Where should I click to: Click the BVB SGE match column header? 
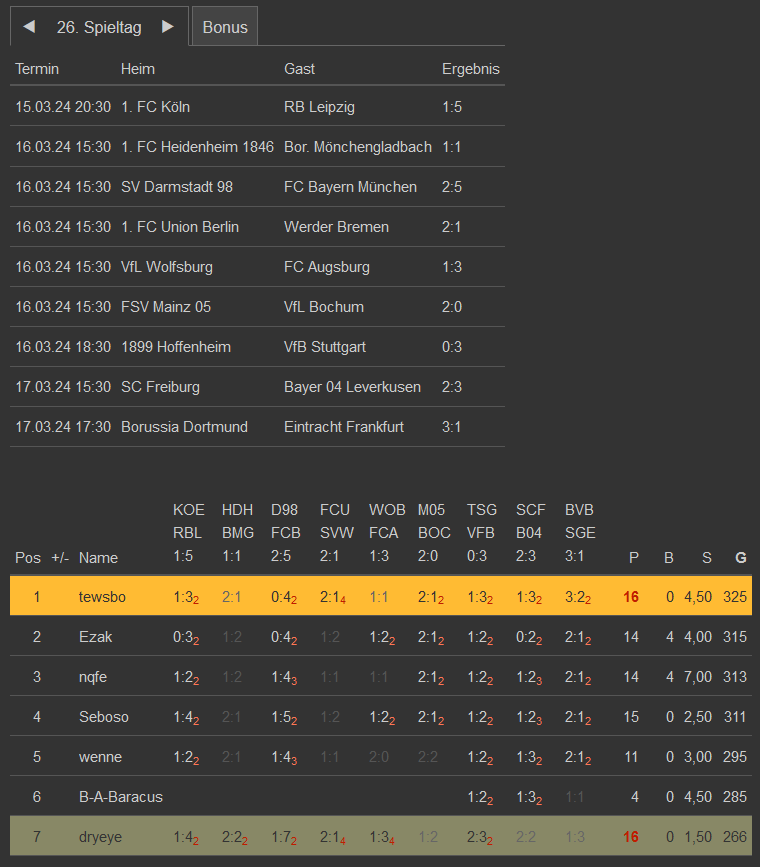pyautogui.click(x=579, y=533)
